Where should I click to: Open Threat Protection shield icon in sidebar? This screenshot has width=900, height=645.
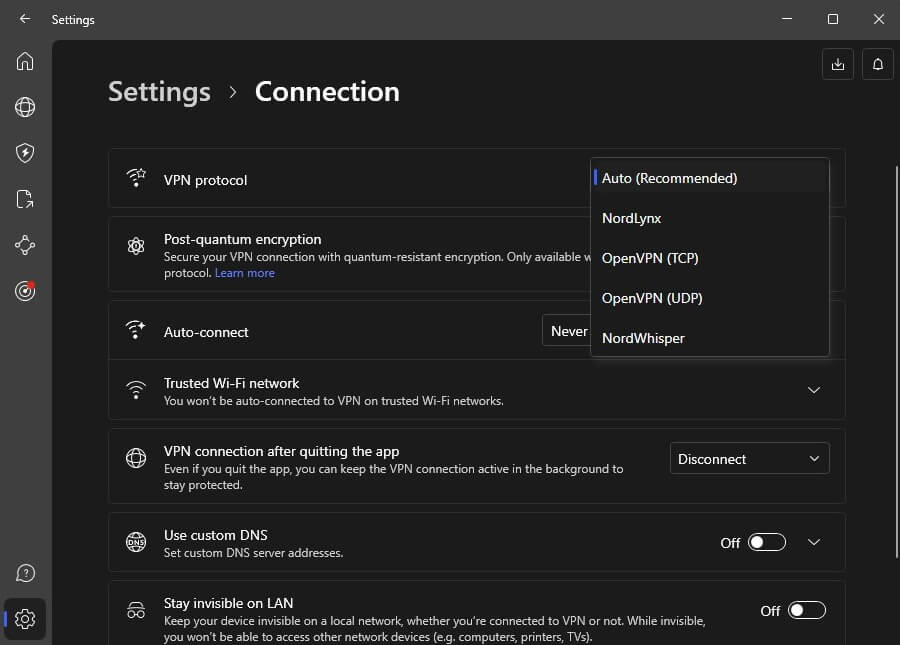(x=25, y=153)
